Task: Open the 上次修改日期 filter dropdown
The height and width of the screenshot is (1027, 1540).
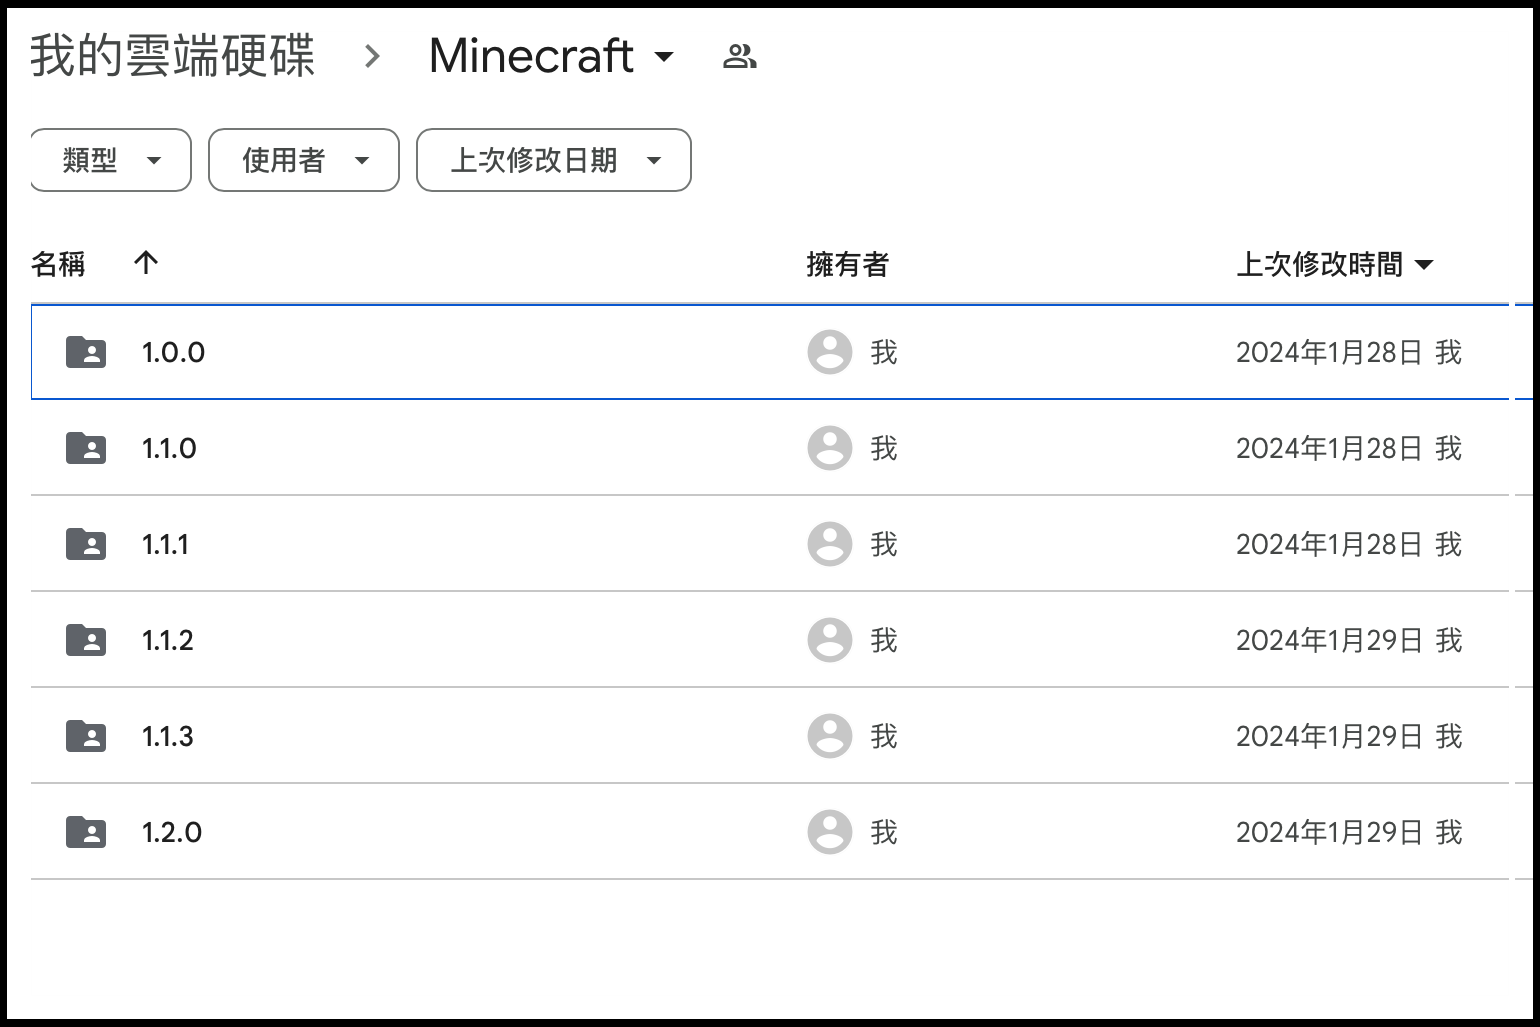Action: coord(554,160)
